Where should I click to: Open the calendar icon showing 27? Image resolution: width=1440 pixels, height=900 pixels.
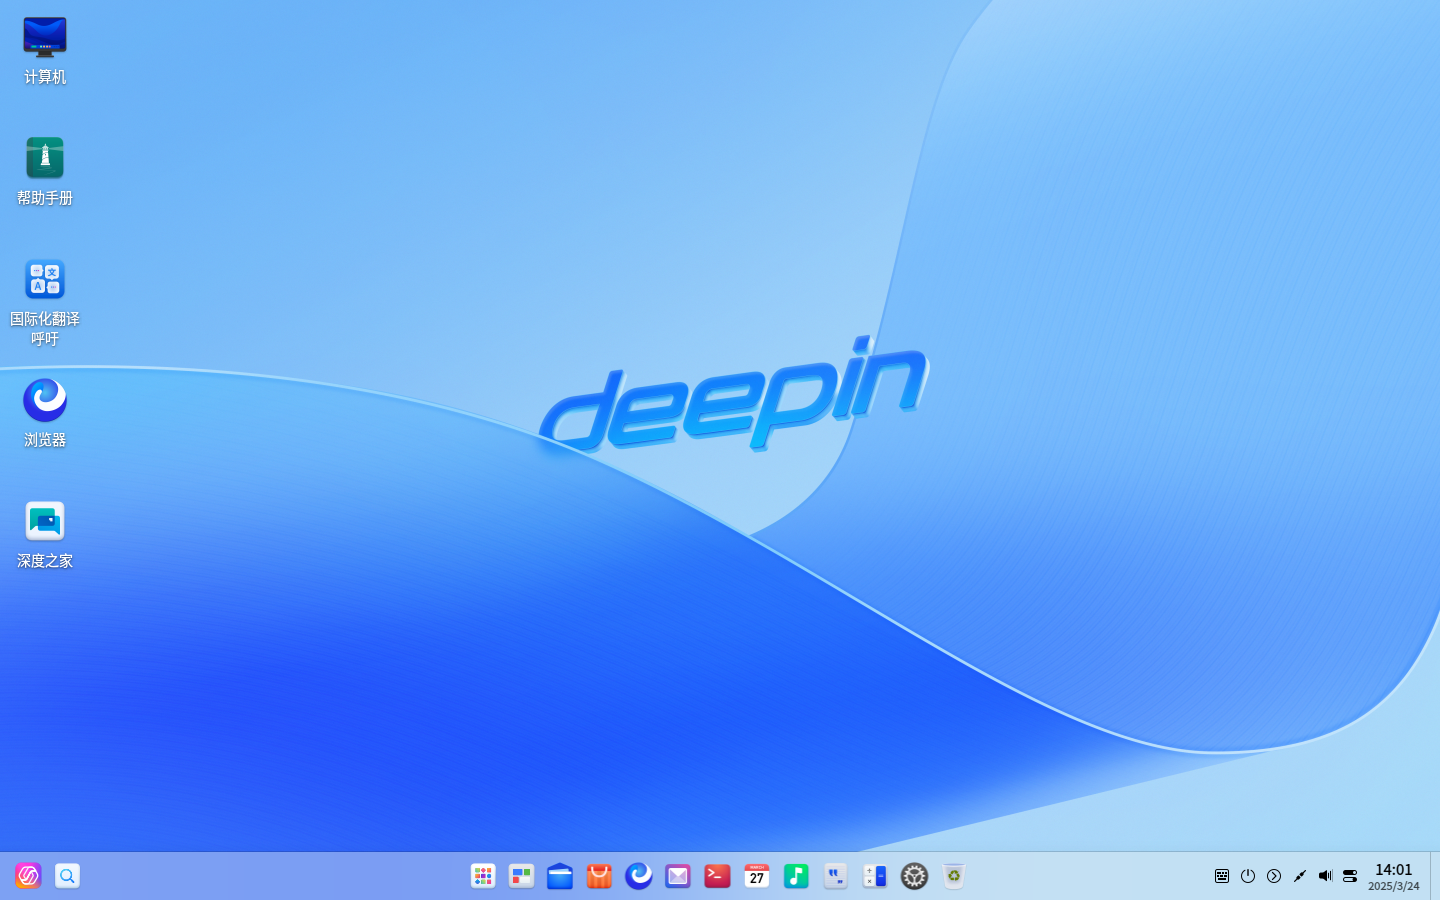757,876
